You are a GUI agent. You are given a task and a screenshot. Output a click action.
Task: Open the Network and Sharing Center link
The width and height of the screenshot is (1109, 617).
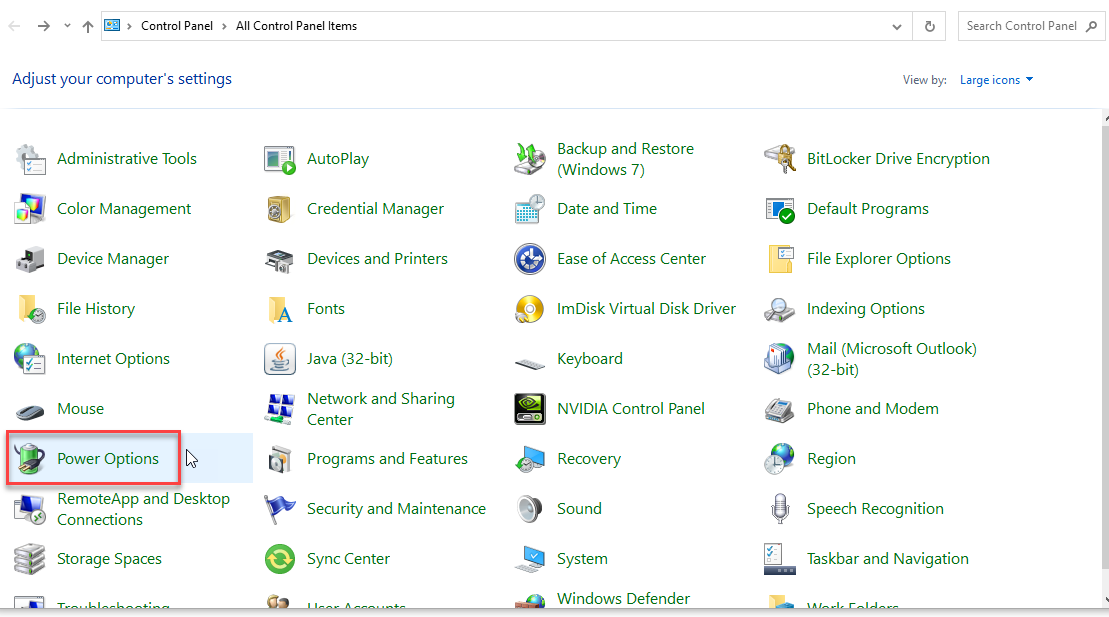[x=381, y=409]
